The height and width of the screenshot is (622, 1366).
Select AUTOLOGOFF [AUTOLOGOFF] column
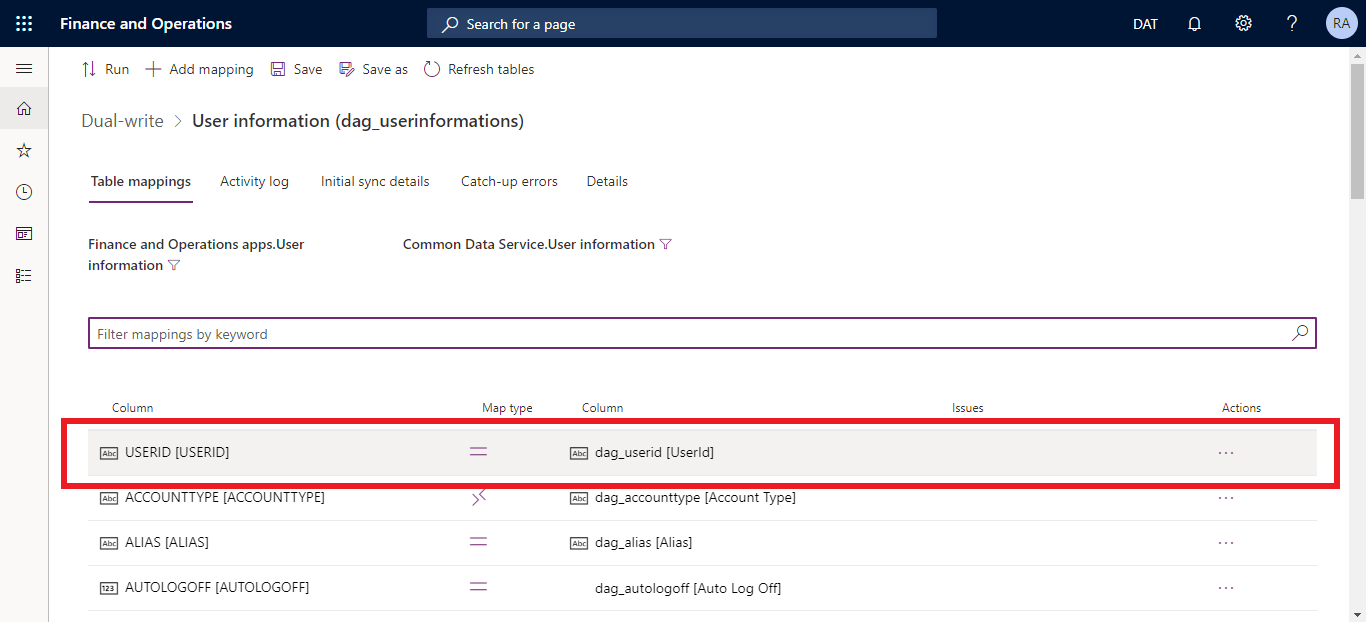pos(217,587)
